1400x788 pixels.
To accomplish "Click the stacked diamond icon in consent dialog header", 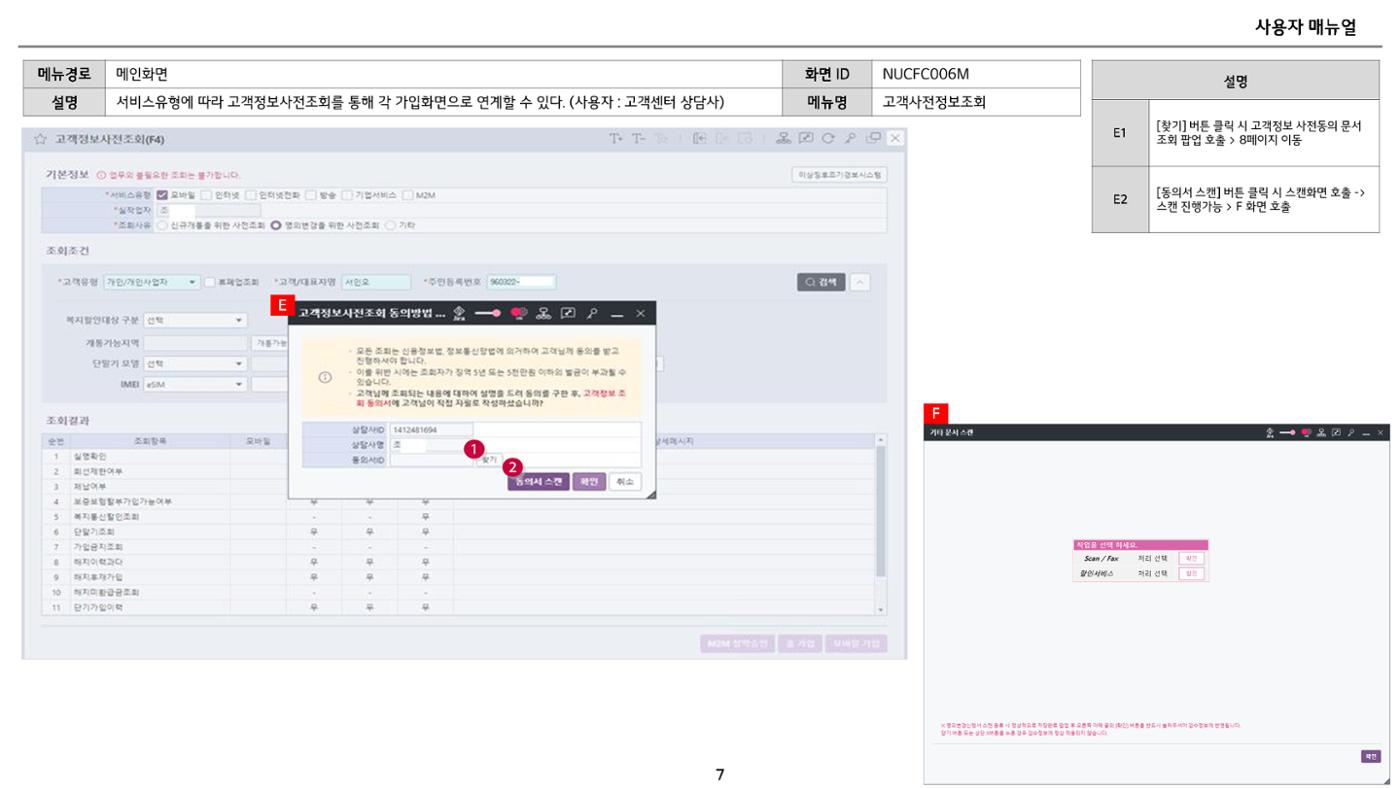I will tap(459, 314).
